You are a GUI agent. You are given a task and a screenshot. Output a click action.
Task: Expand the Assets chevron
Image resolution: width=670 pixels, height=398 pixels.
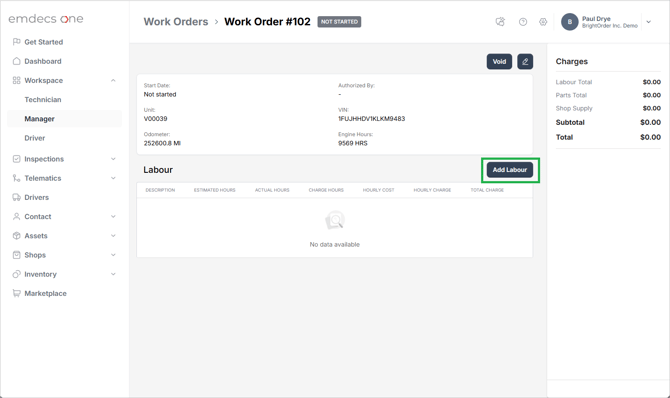point(113,236)
